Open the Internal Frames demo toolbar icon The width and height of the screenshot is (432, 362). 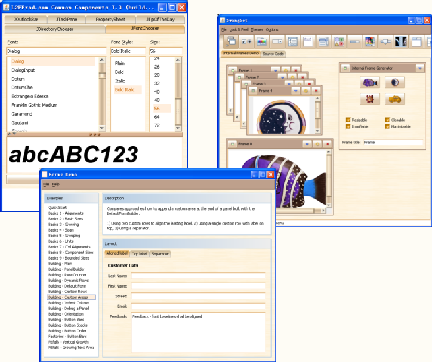click(x=231, y=42)
